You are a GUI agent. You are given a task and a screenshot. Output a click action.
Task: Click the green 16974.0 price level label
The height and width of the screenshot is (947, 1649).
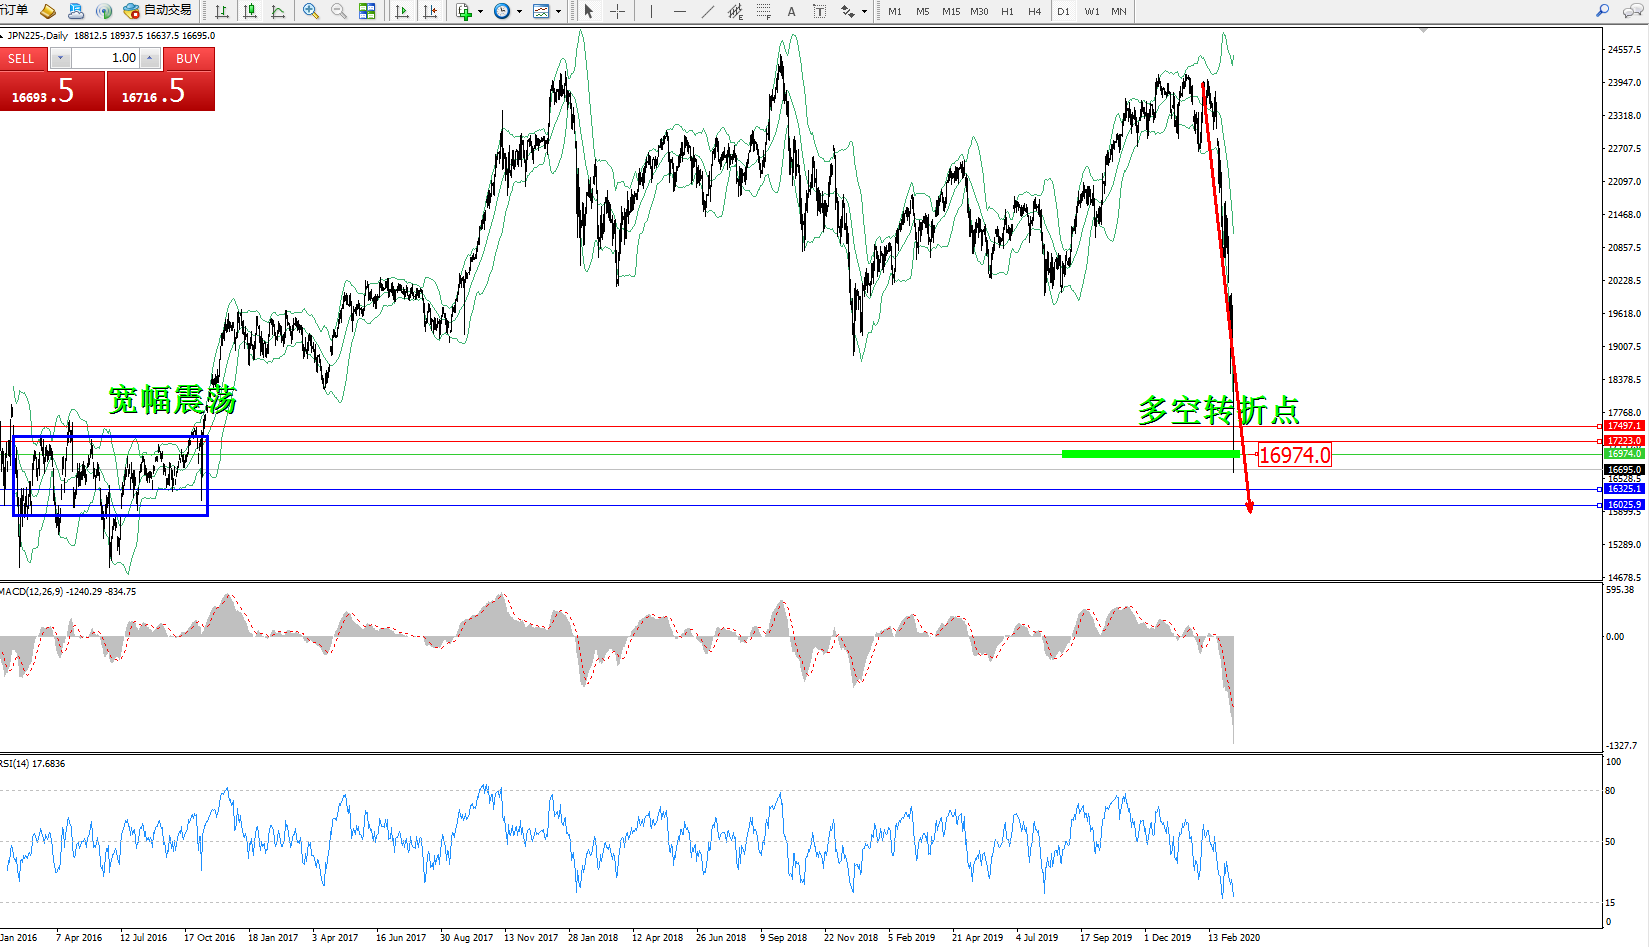1624,454
